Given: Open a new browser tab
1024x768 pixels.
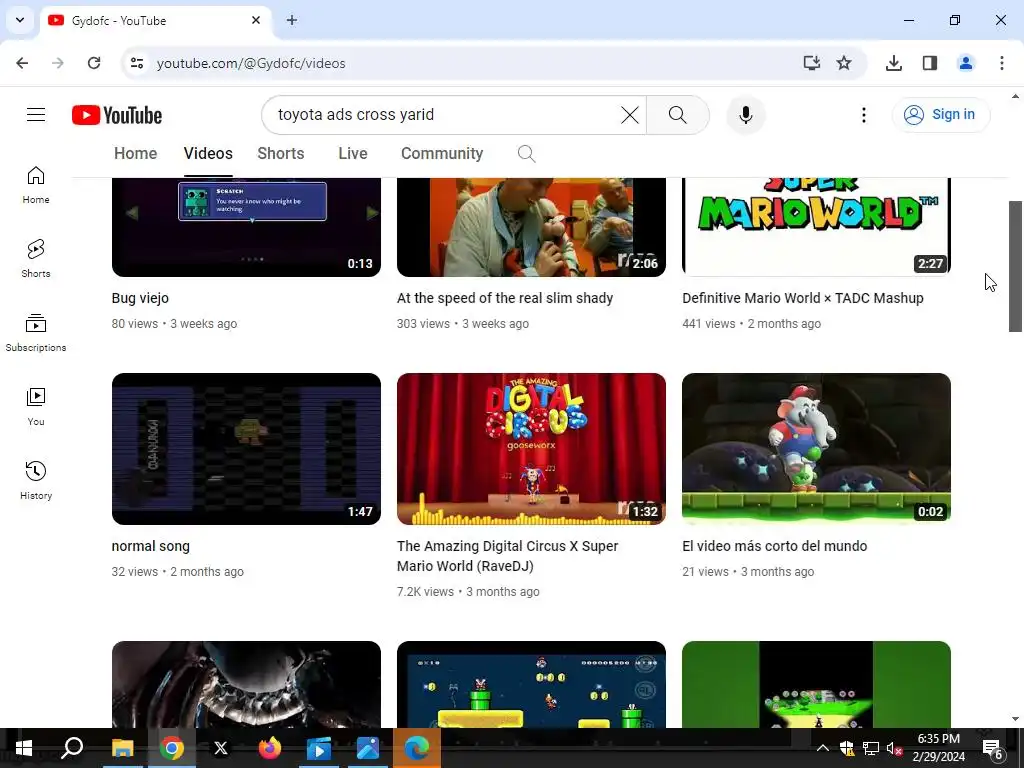Looking at the screenshot, I should point(292,20).
